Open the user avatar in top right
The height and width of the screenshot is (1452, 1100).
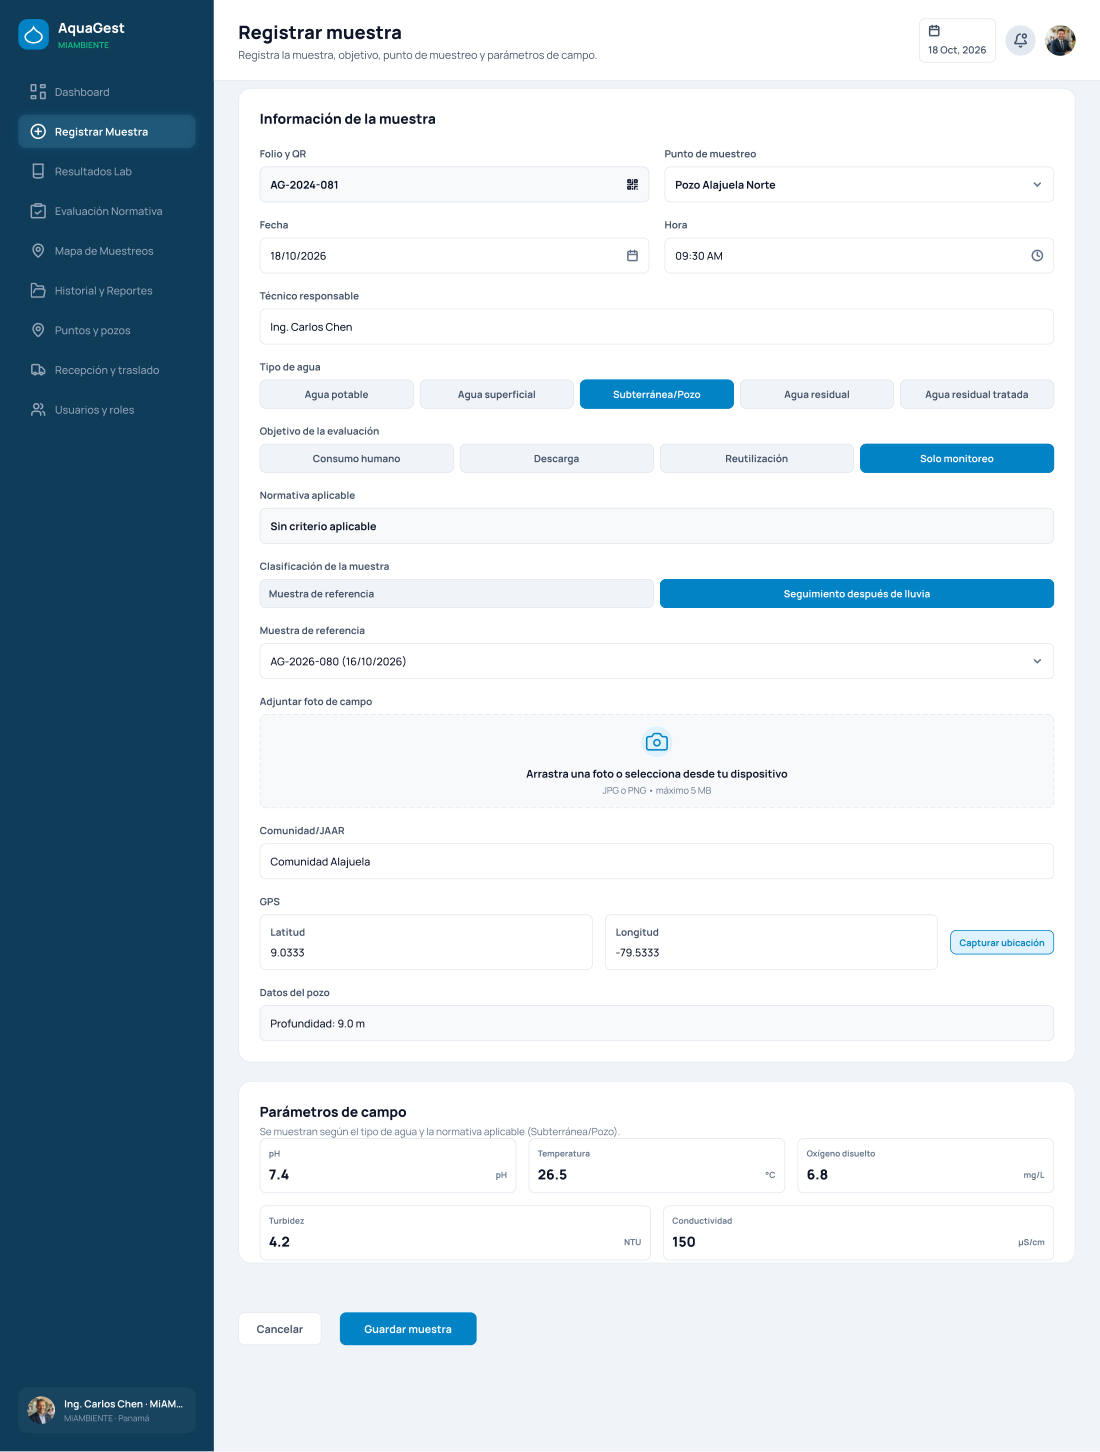1060,40
